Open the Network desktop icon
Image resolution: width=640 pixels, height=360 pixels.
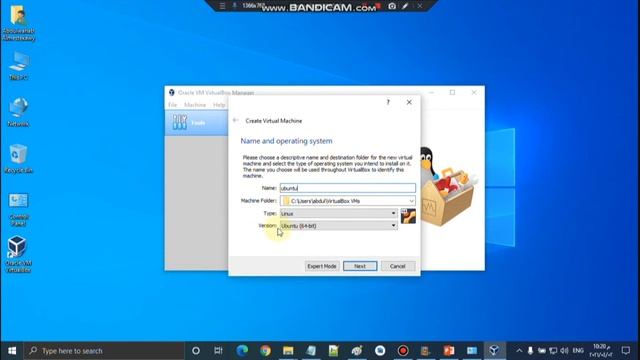click(x=18, y=112)
